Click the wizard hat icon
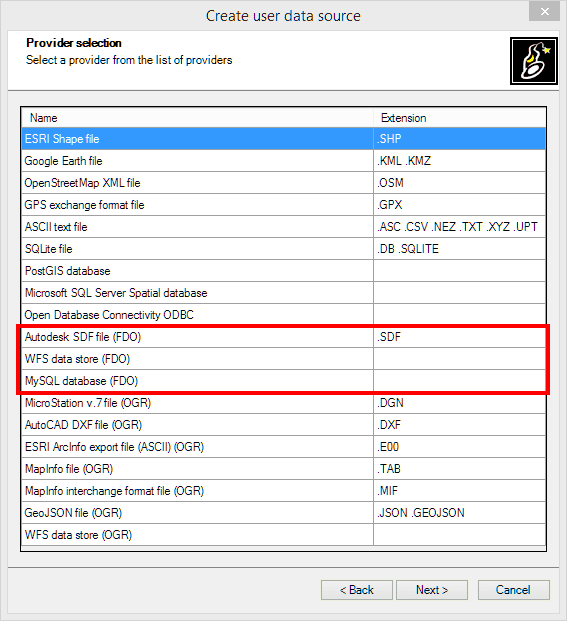This screenshot has width=567, height=621. point(534,61)
